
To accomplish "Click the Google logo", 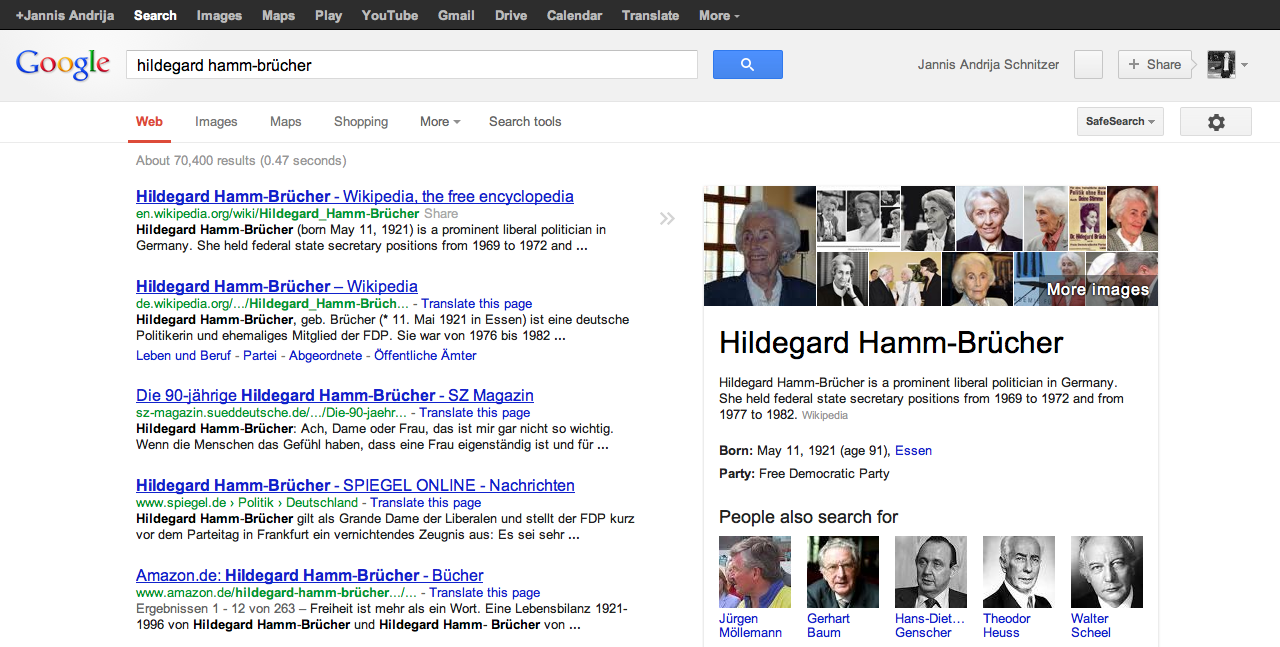I will pos(63,64).
